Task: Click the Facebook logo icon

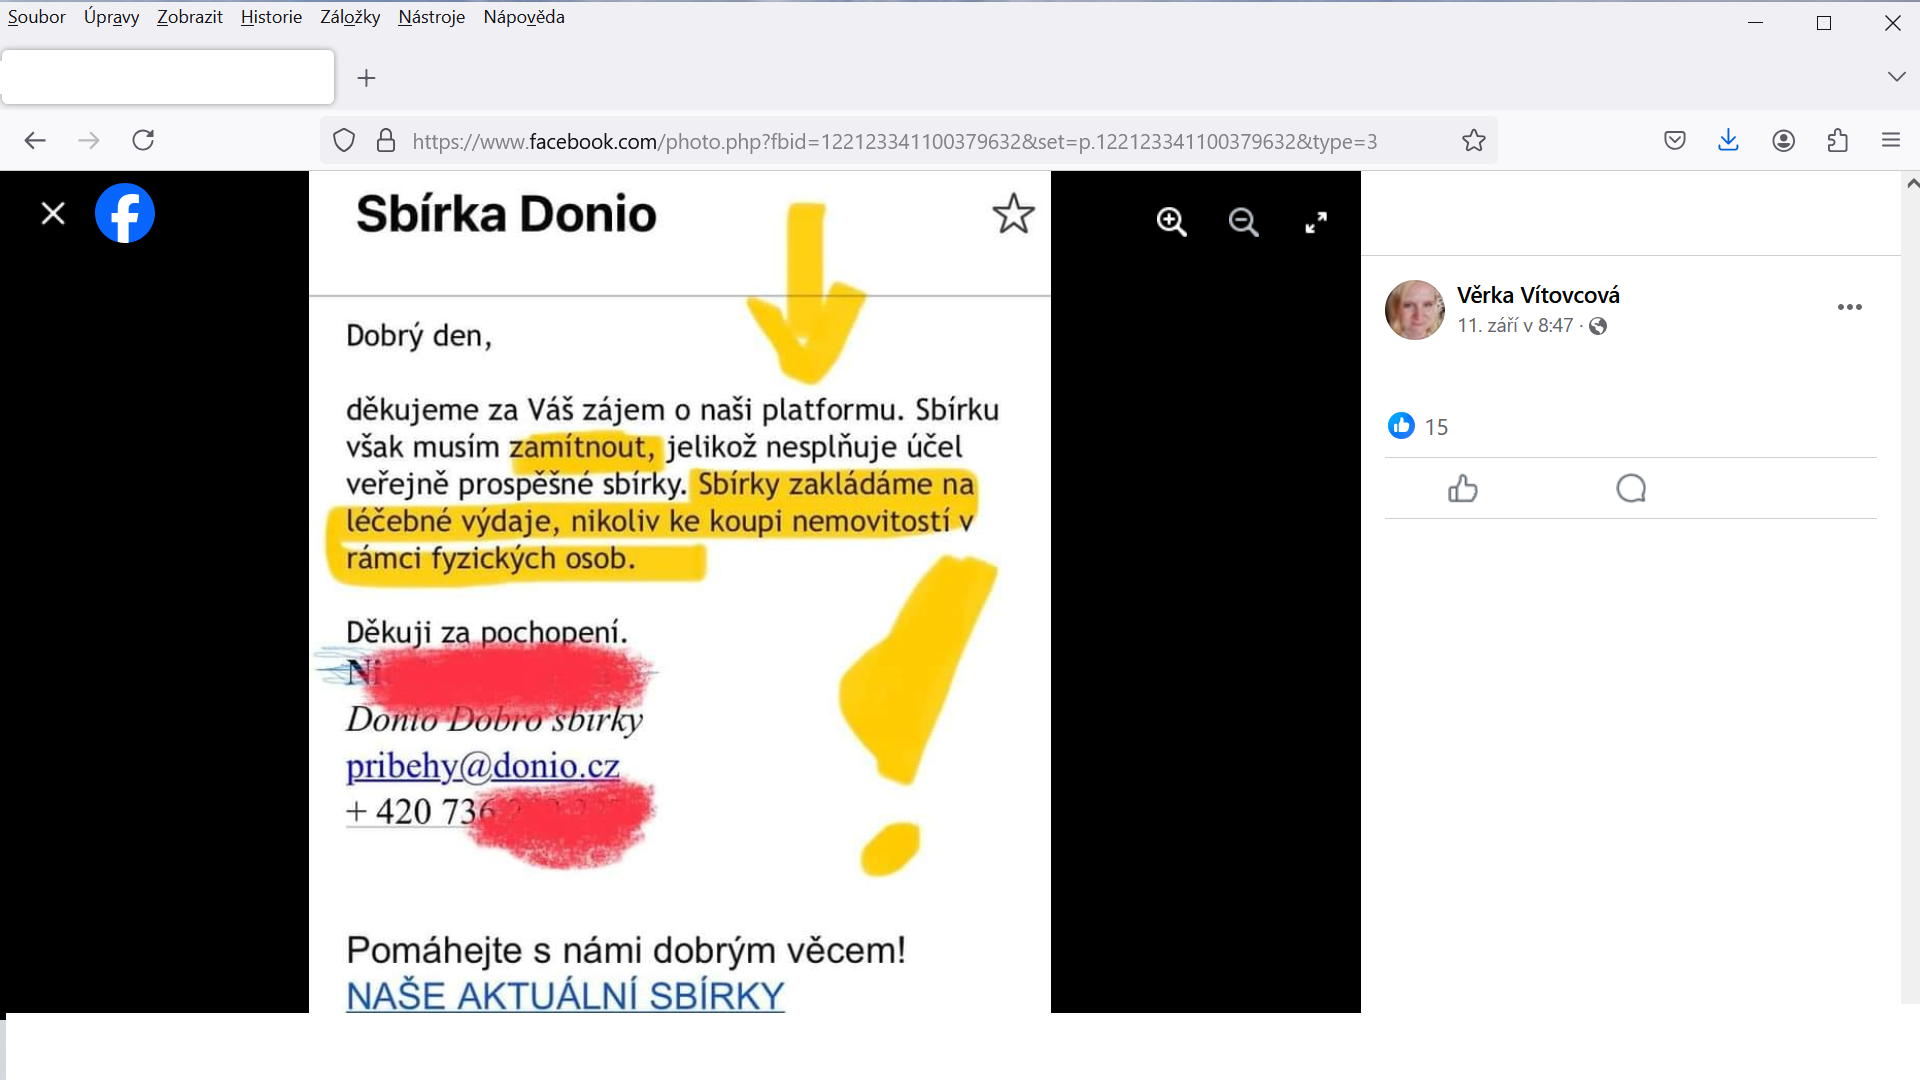Action: pyautogui.click(x=125, y=213)
